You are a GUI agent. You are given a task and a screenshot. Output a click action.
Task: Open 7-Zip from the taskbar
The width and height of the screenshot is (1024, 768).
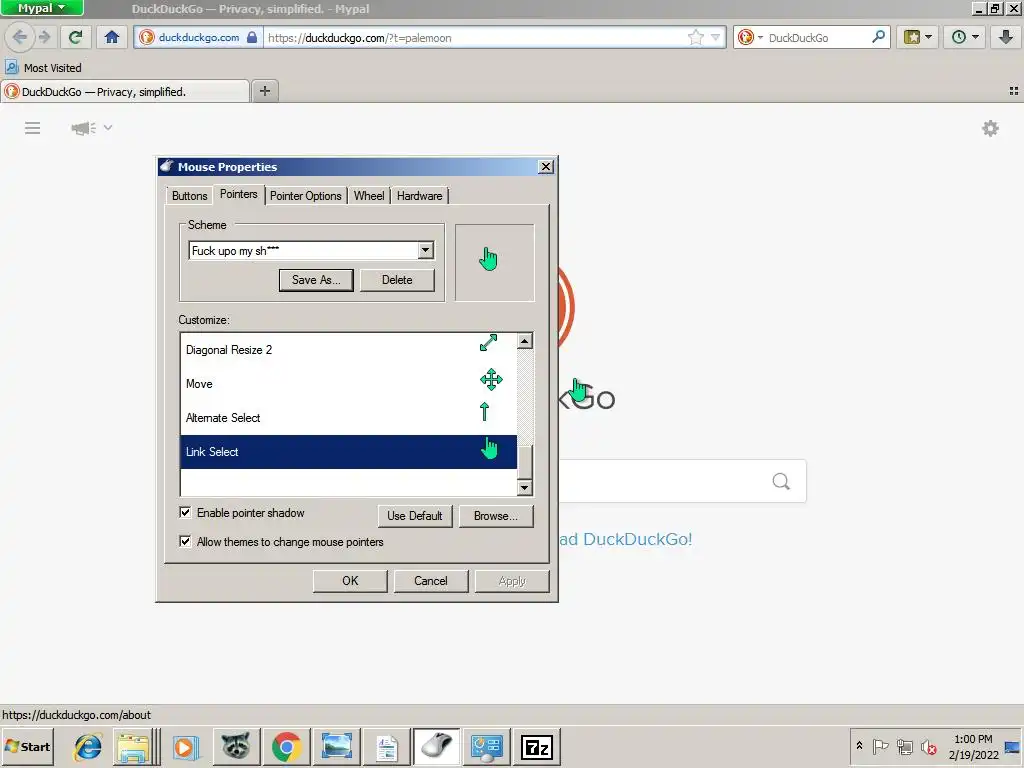point(537,746)
